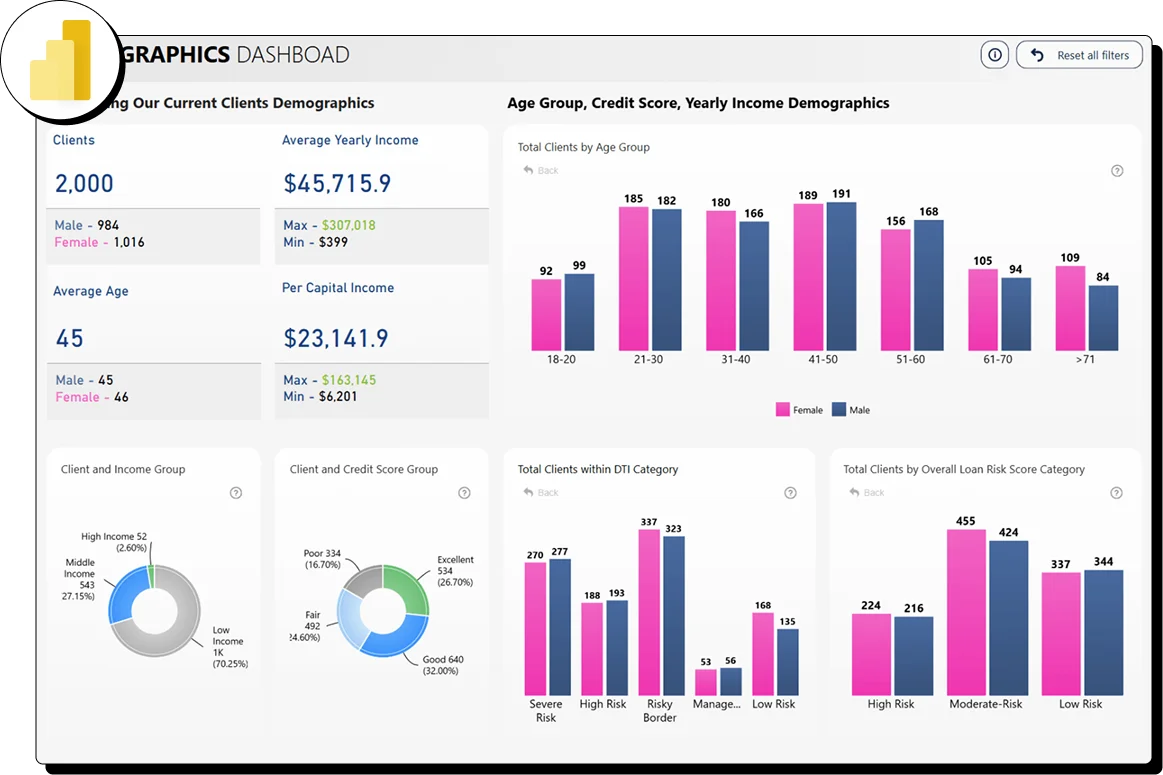Click the help icon on the DTI Category chart
Screen dimensions: 1163x775
tap(790, 492)
